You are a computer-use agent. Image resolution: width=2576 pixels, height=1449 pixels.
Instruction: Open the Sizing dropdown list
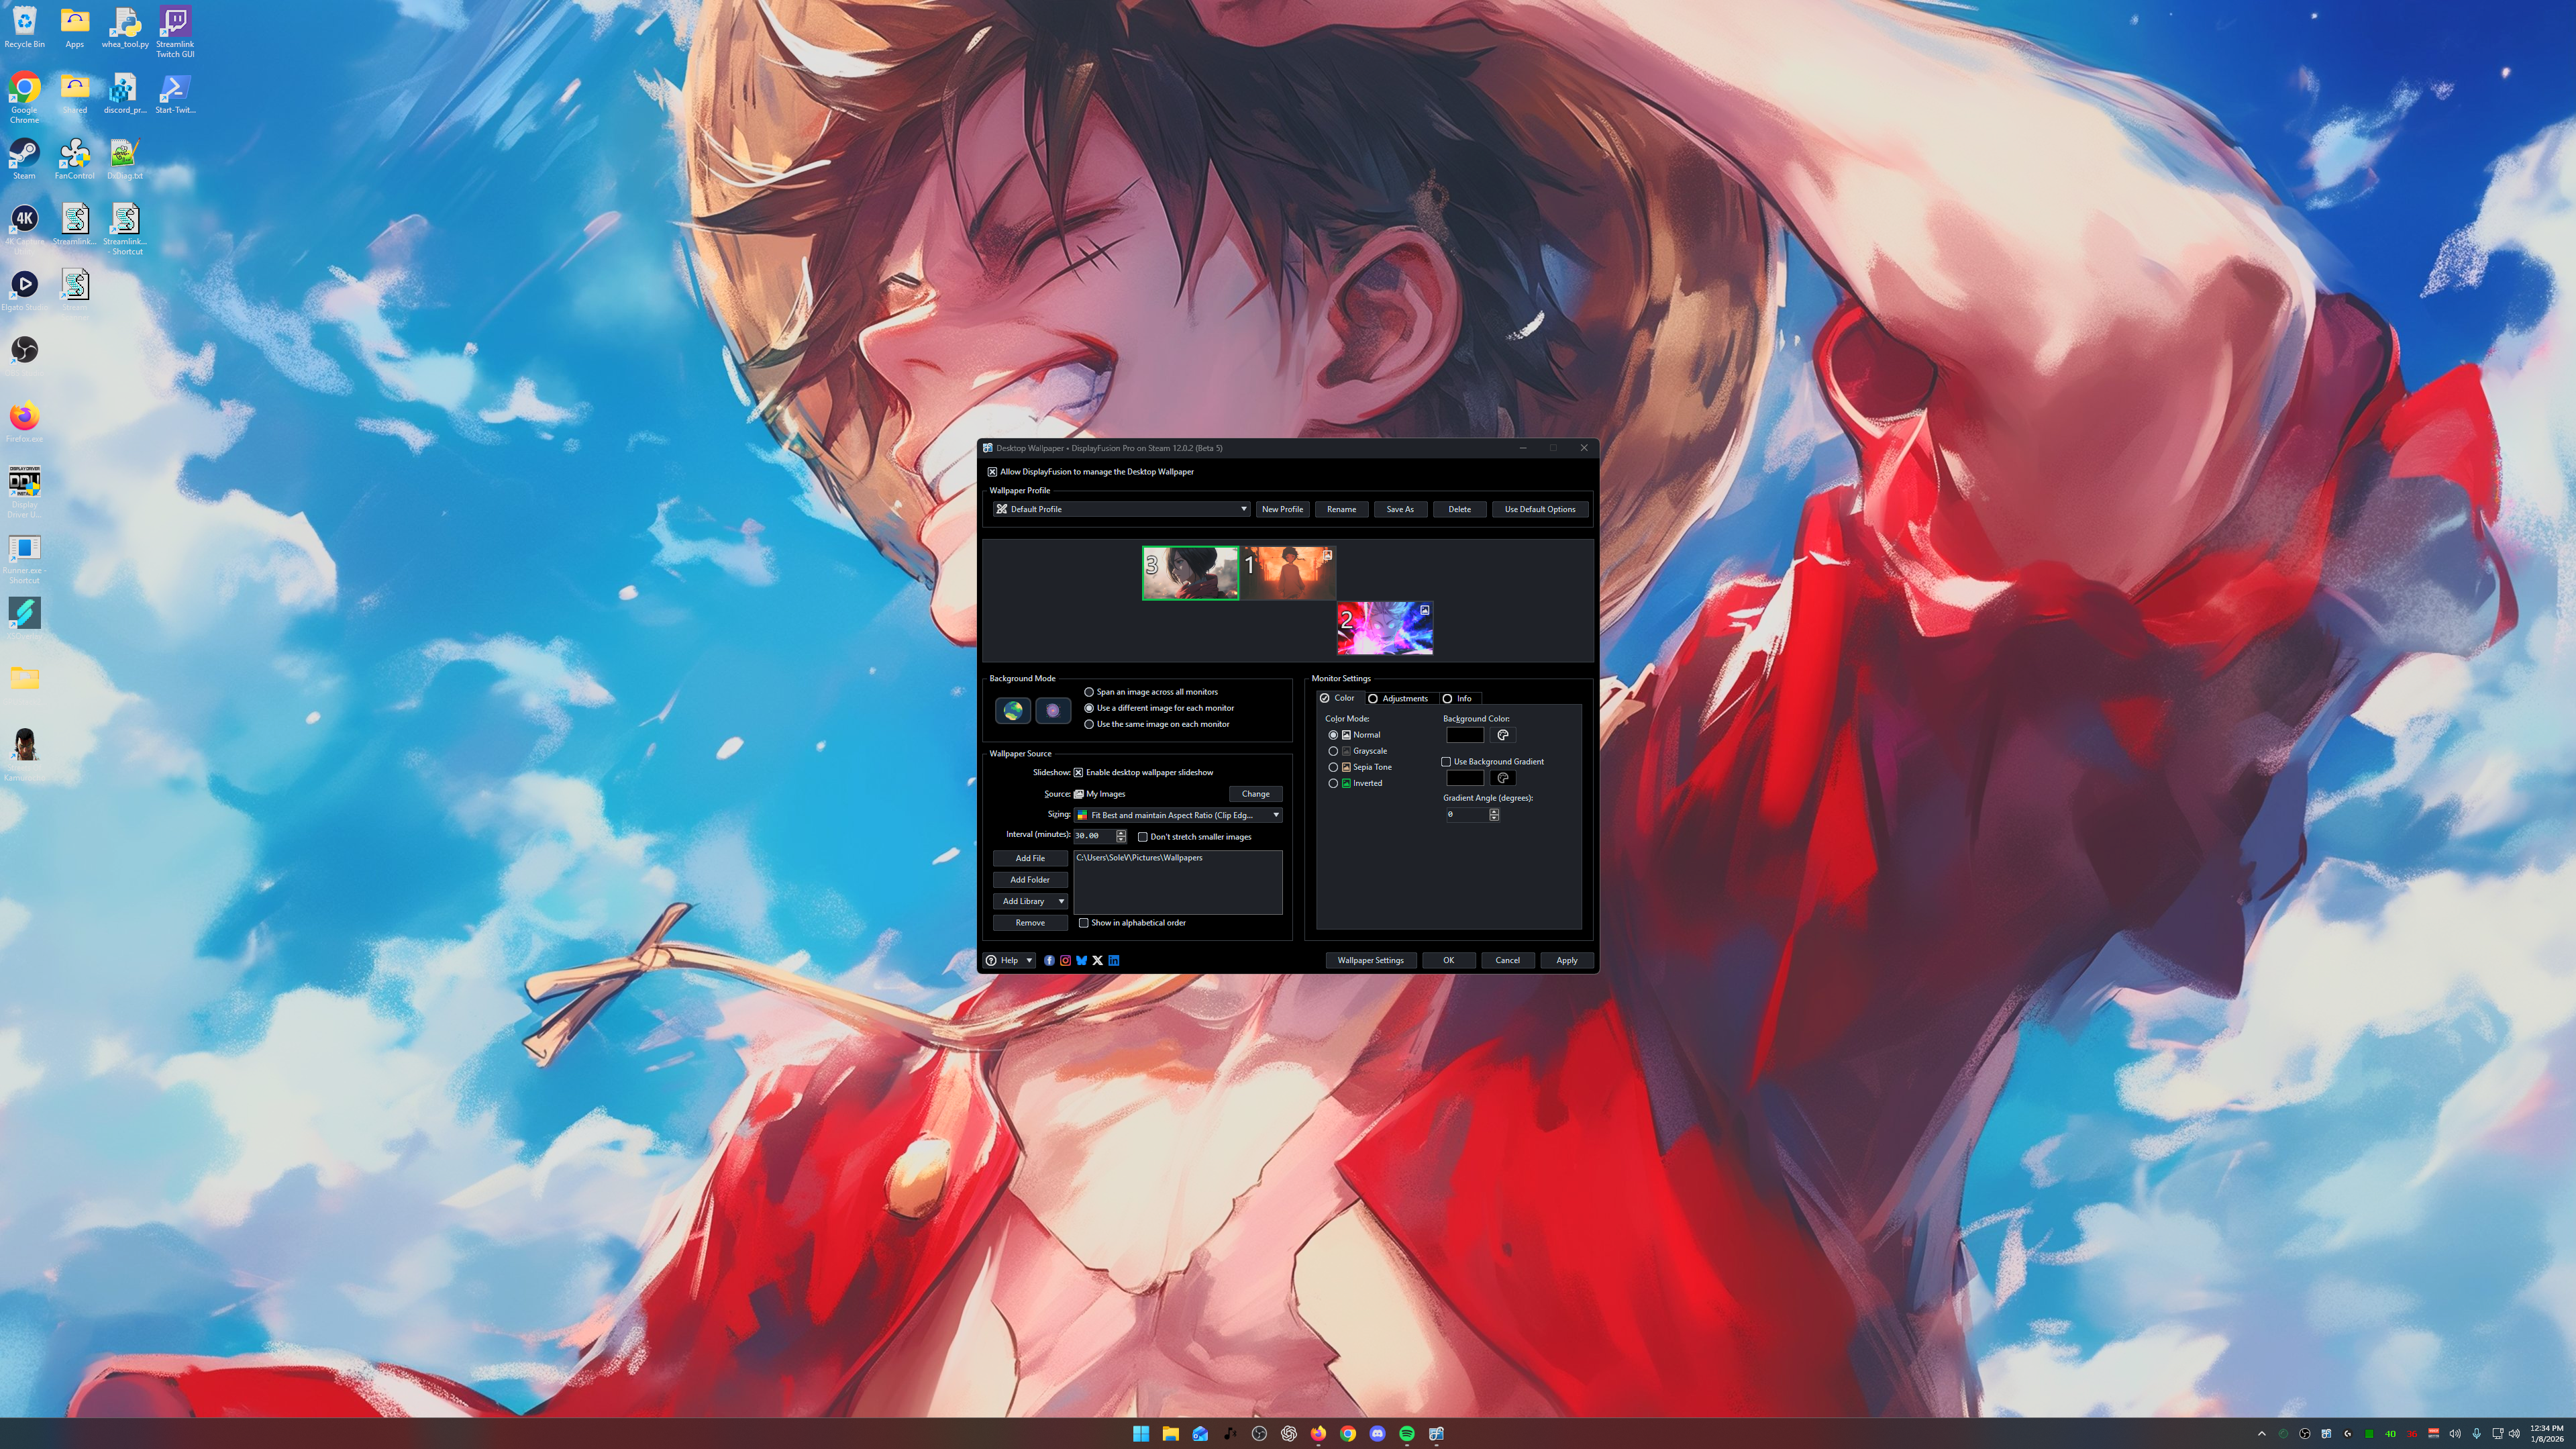[x=1275, y=815]
